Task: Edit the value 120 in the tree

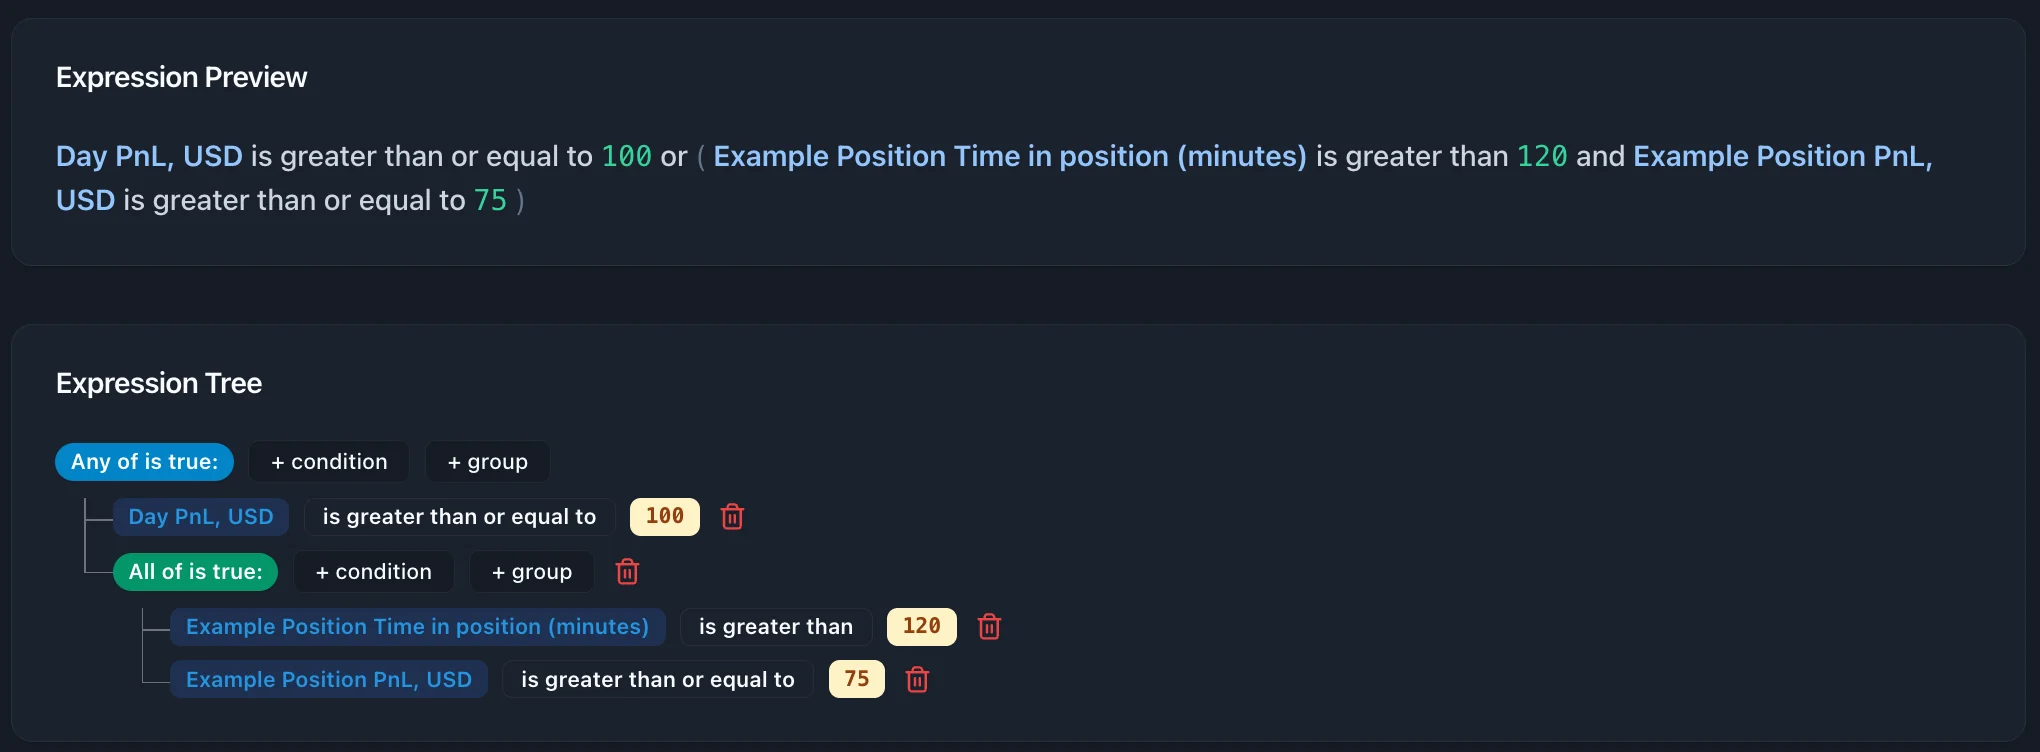Action: click(x=921, y=627)
